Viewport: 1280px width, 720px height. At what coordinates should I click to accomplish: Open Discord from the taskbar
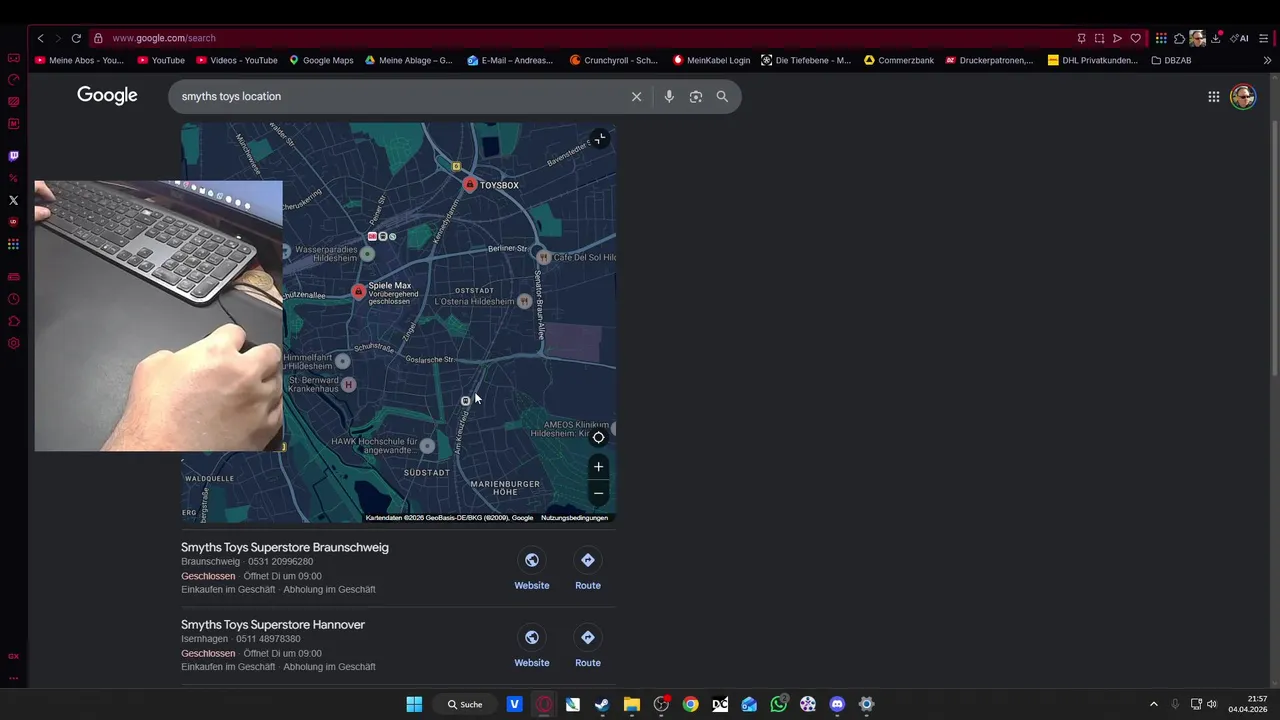[x=837, y=704]
